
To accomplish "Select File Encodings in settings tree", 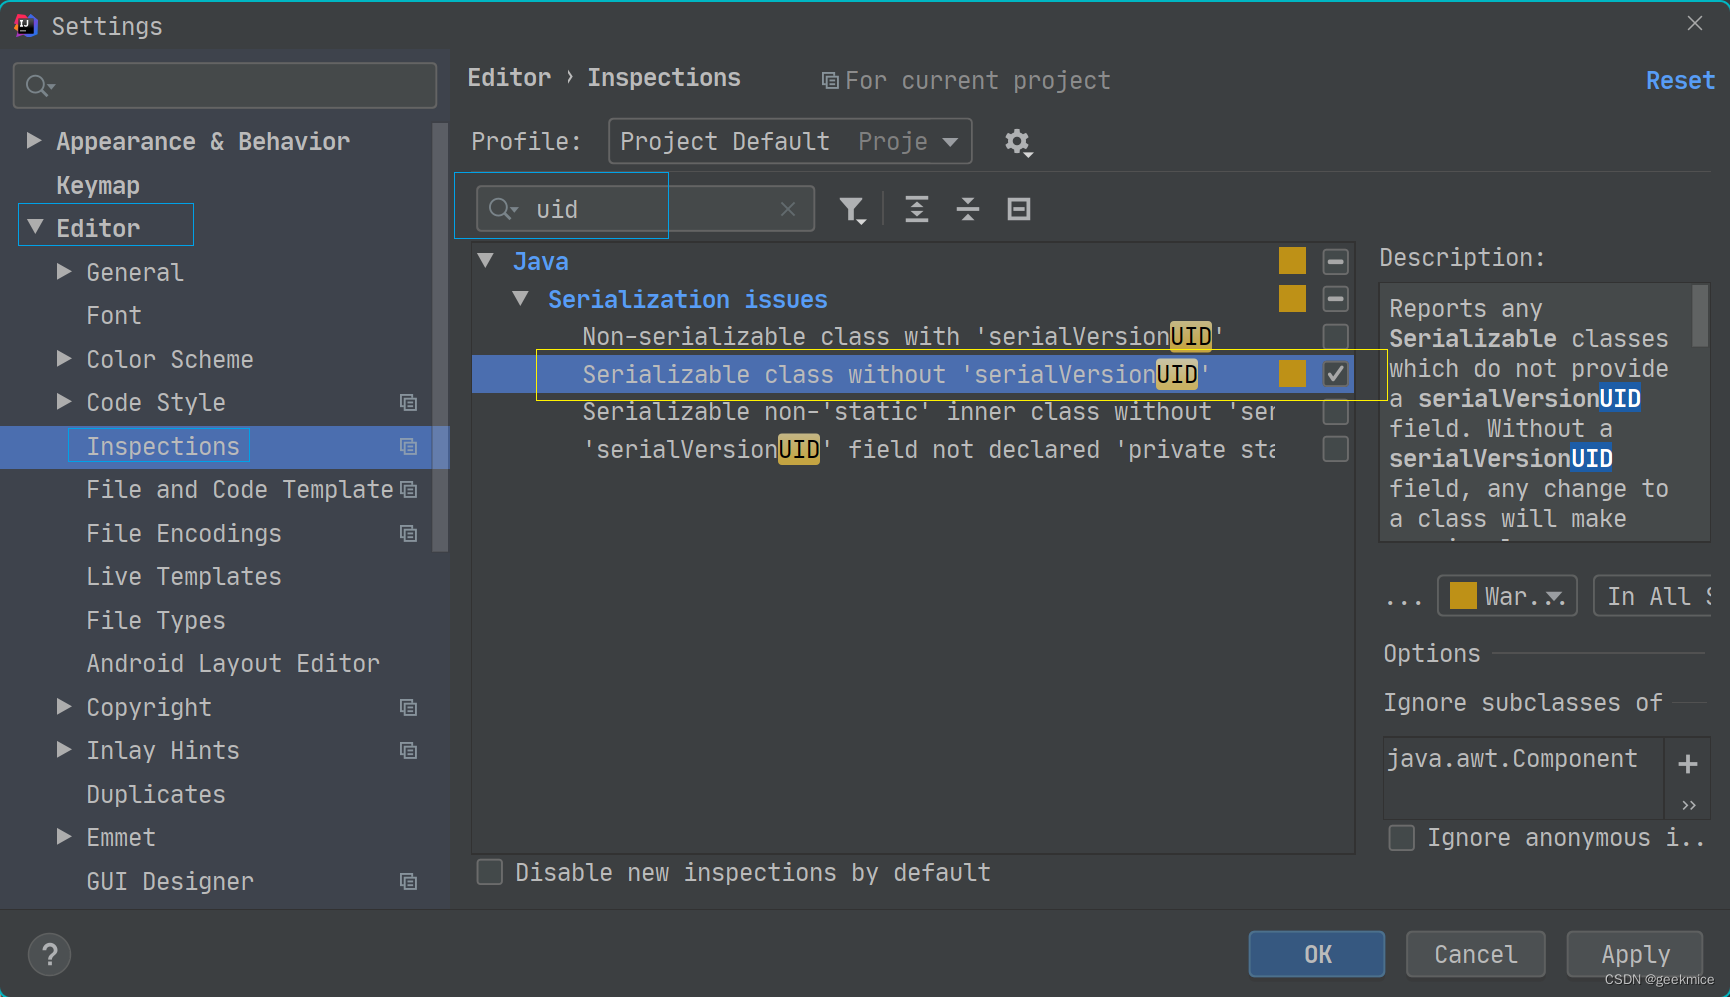I will click(x=184, y=533).
